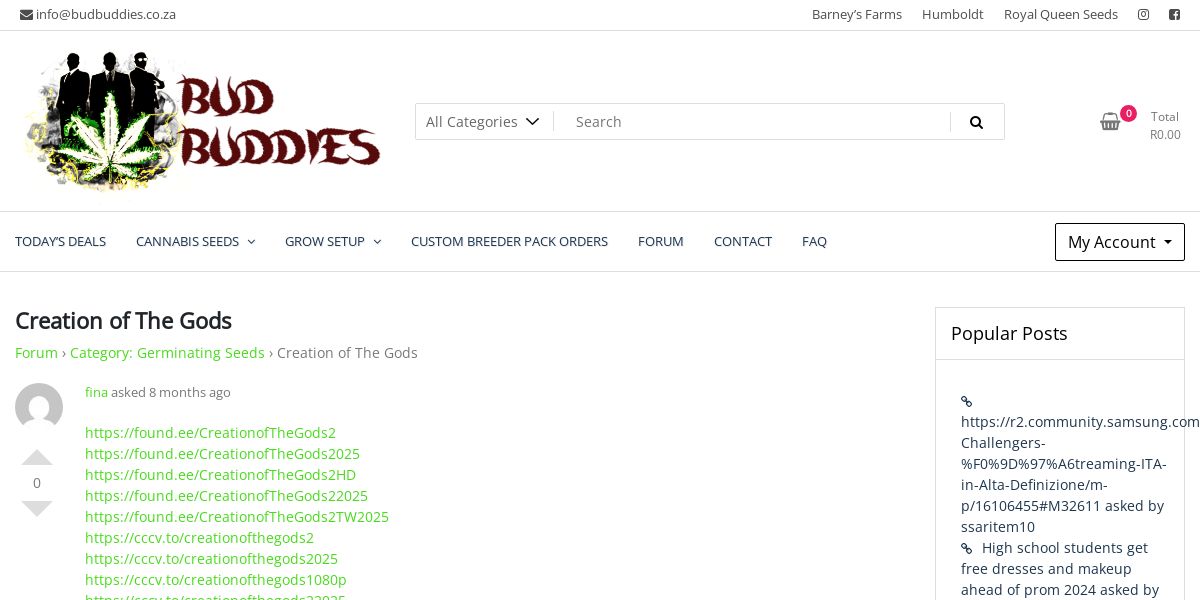Visit the Royal Queen Seeds link

[1061, 15]
